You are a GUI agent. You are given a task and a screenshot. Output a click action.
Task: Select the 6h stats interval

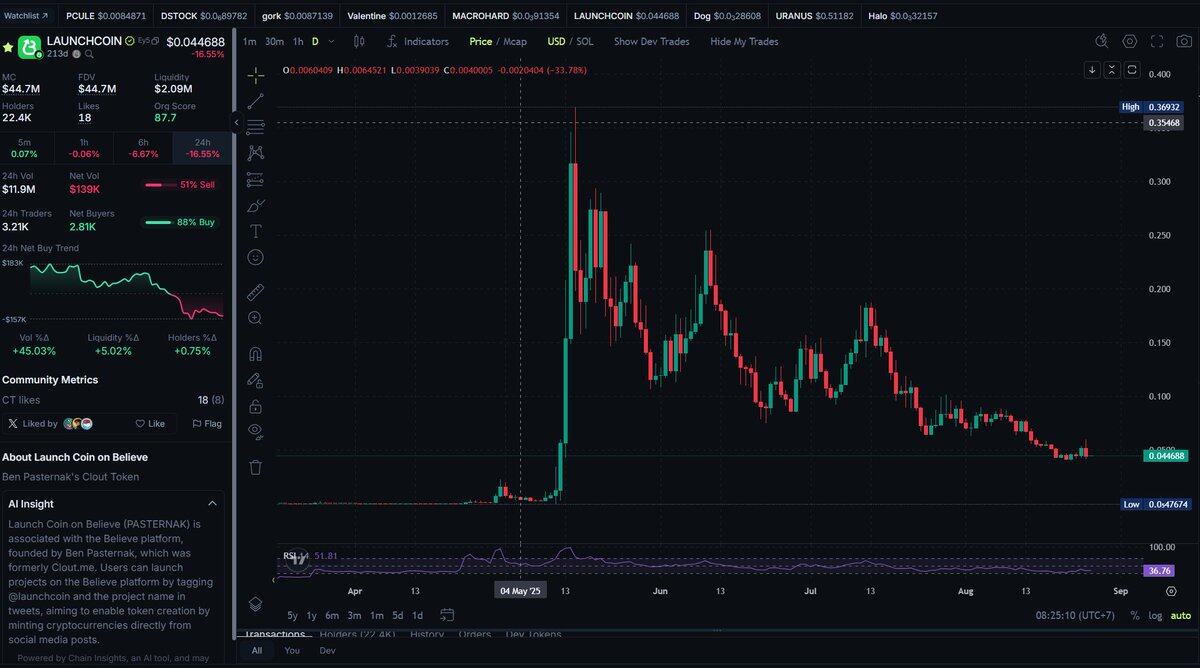143,148
